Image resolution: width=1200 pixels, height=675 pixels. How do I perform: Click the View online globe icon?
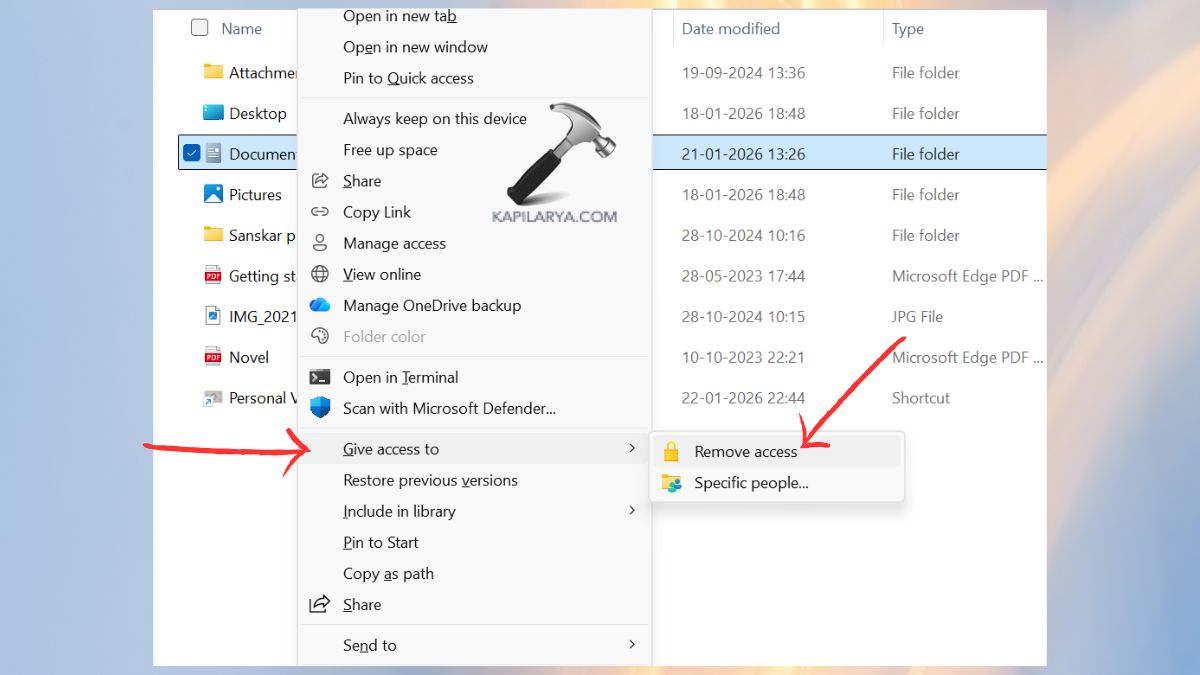click(320, 274)
